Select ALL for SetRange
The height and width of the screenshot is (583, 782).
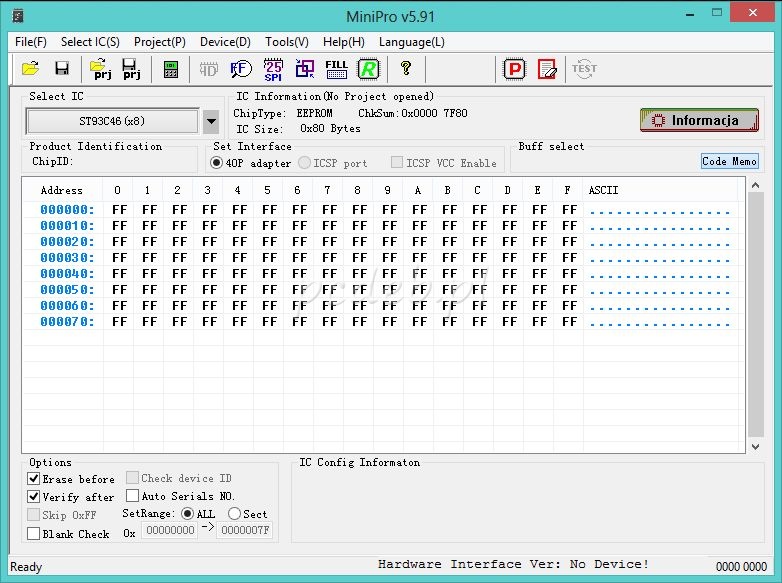point(188,513)
